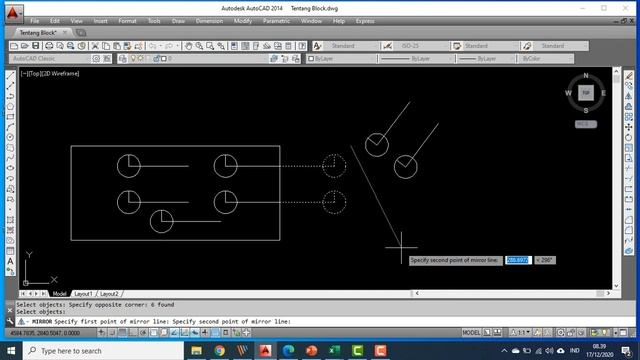640x360 pixels.
Task: Click the Text Style icon
Action: (x=317, y=46)
